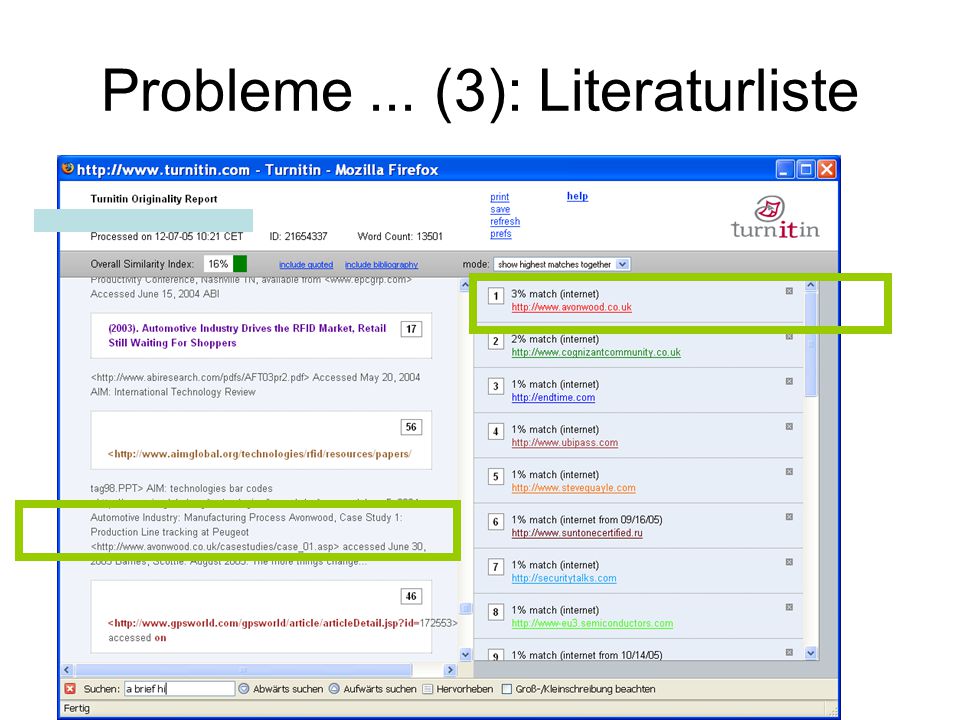Select match number 5 badge in source list
Screen dimensions: 960x720
(x=496, y=477)
